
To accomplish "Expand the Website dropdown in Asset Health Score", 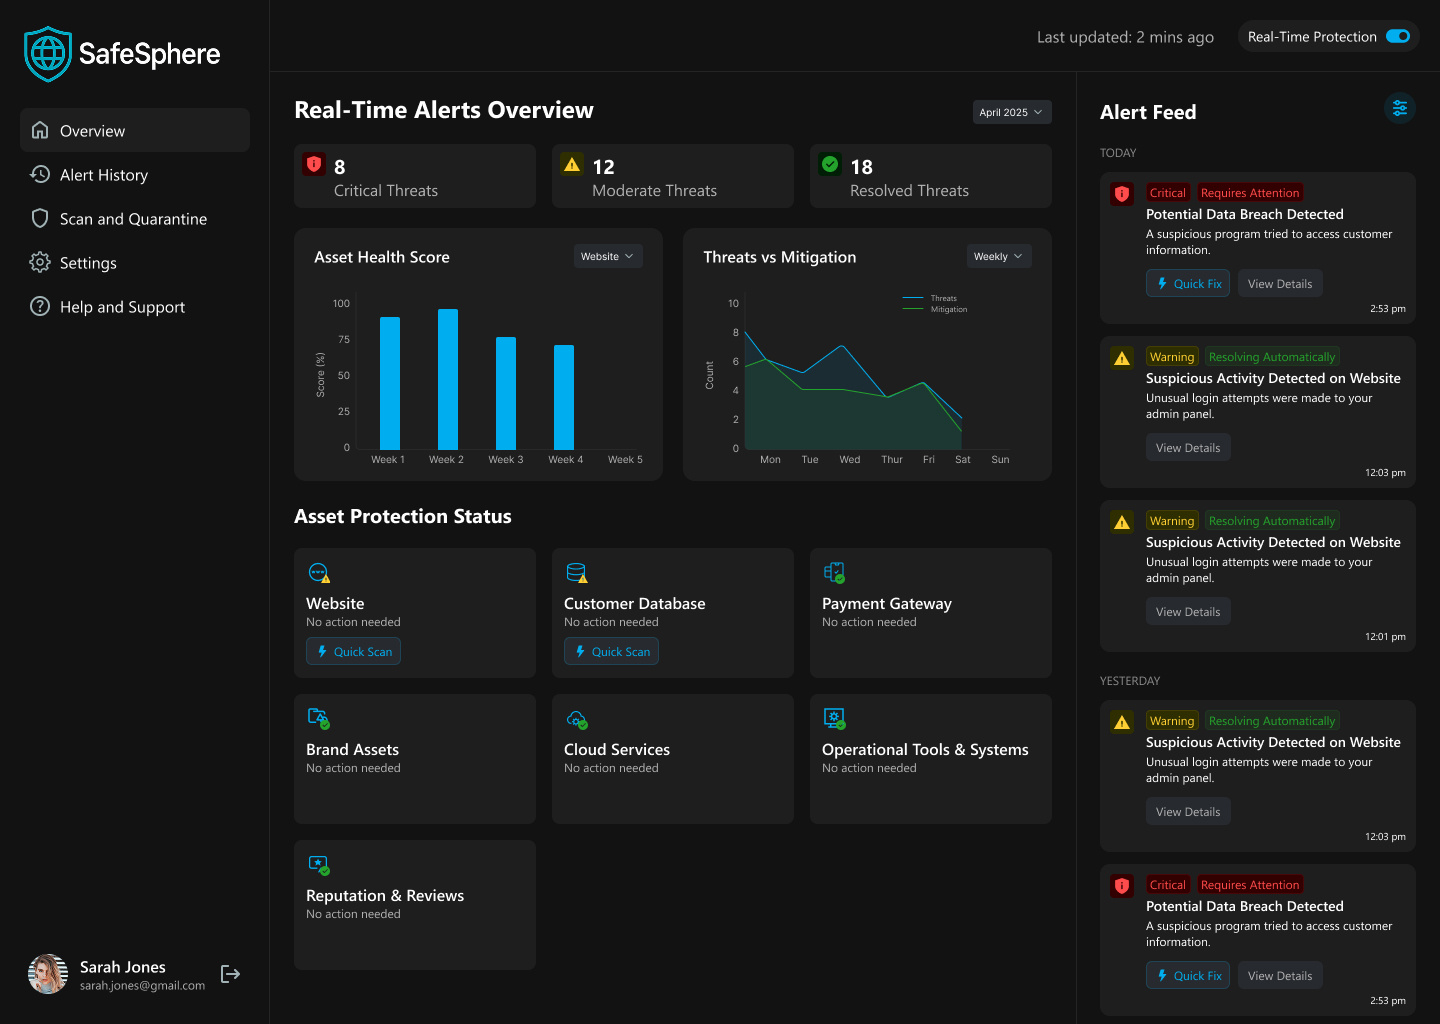I will pos(607,257).
